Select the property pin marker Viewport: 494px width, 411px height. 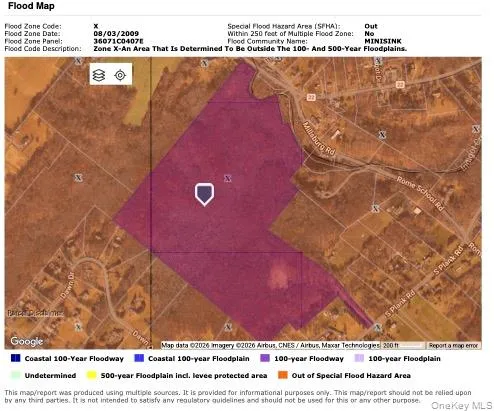click(x=204, y=194)
